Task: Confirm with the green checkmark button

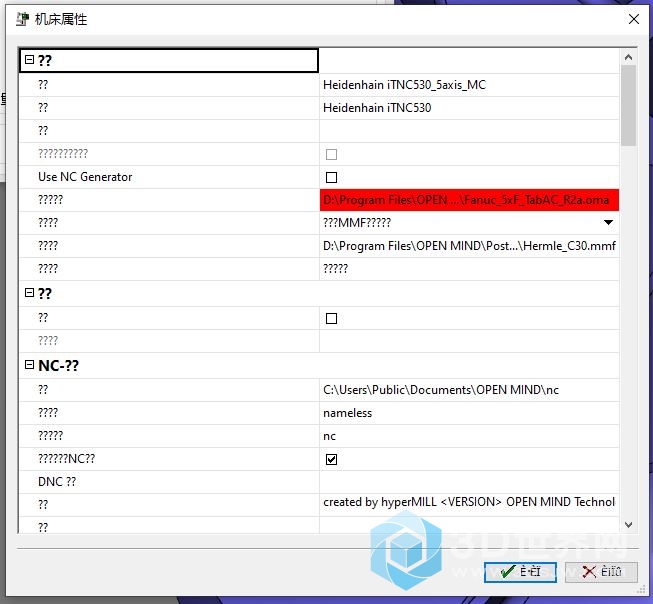Action: pyautogui.click(x=520, y=572)
